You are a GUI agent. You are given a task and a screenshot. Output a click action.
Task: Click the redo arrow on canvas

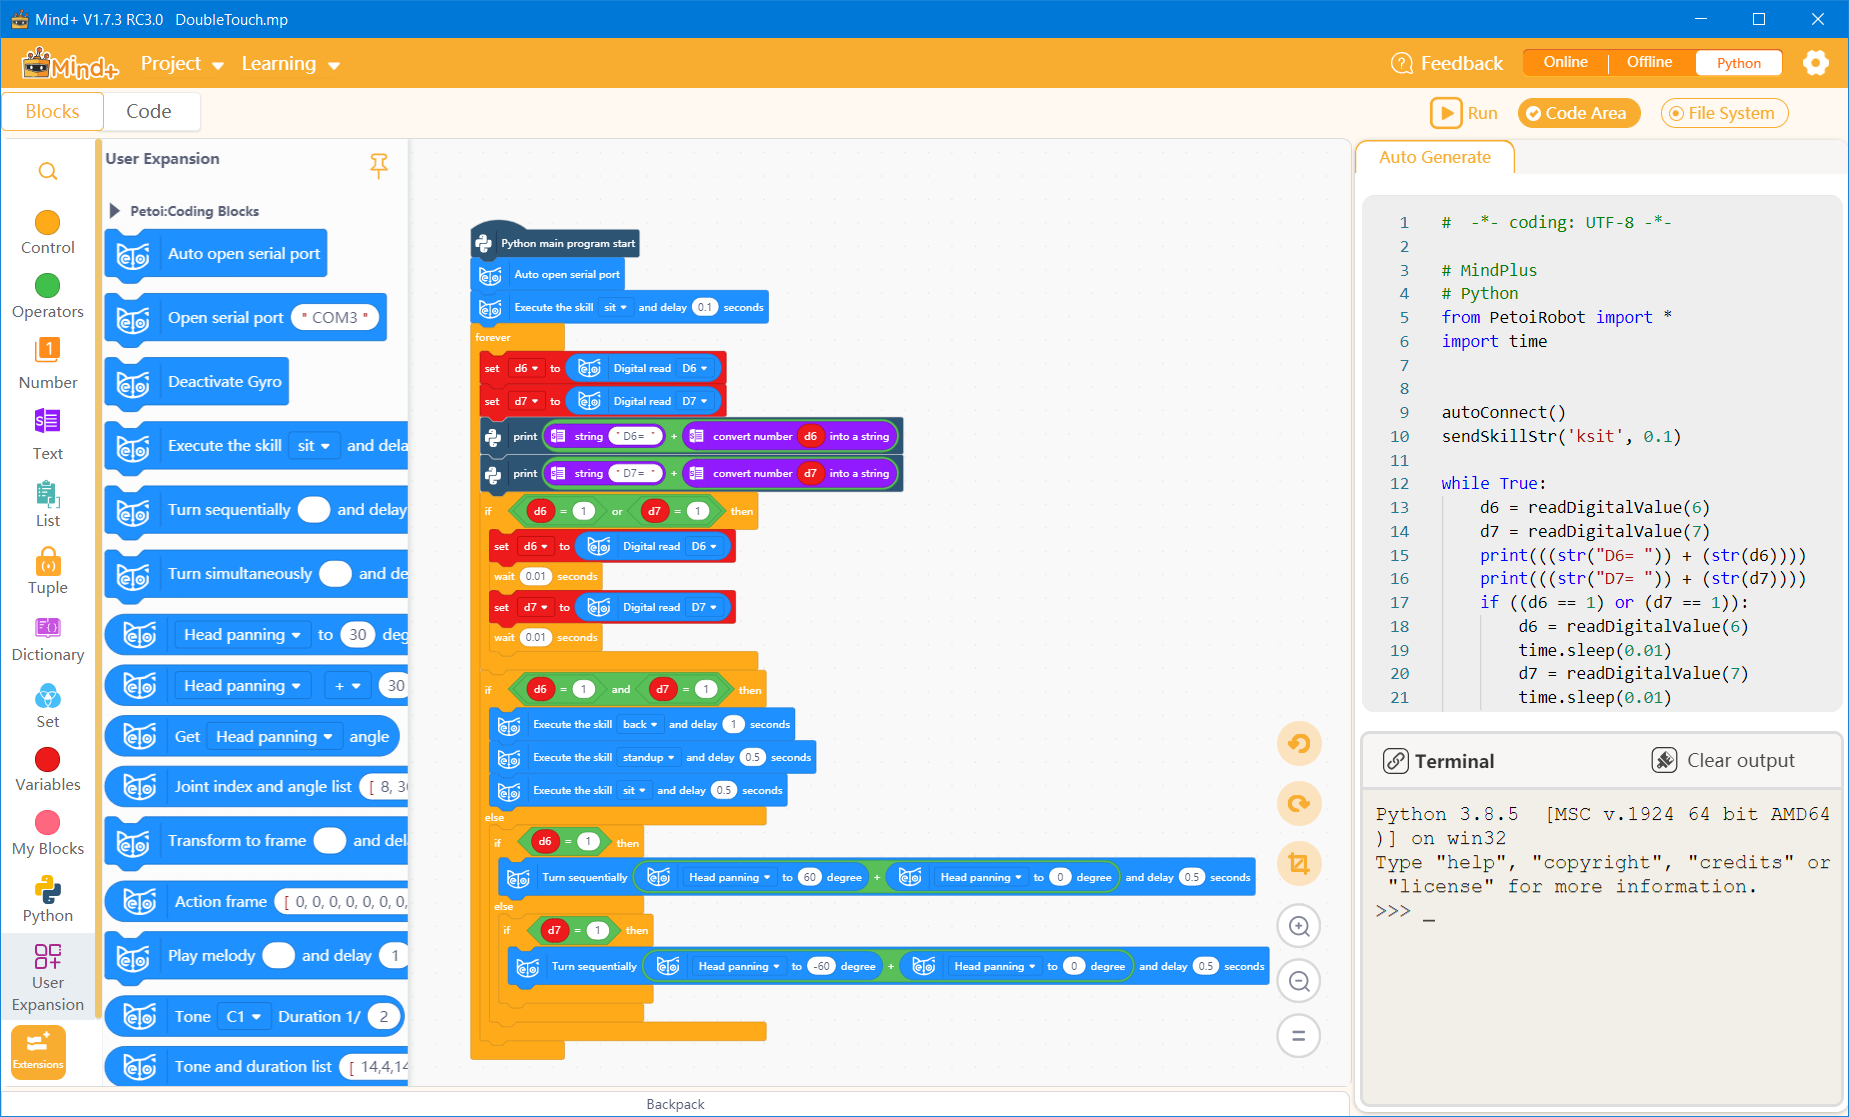tap(1299, 804)
